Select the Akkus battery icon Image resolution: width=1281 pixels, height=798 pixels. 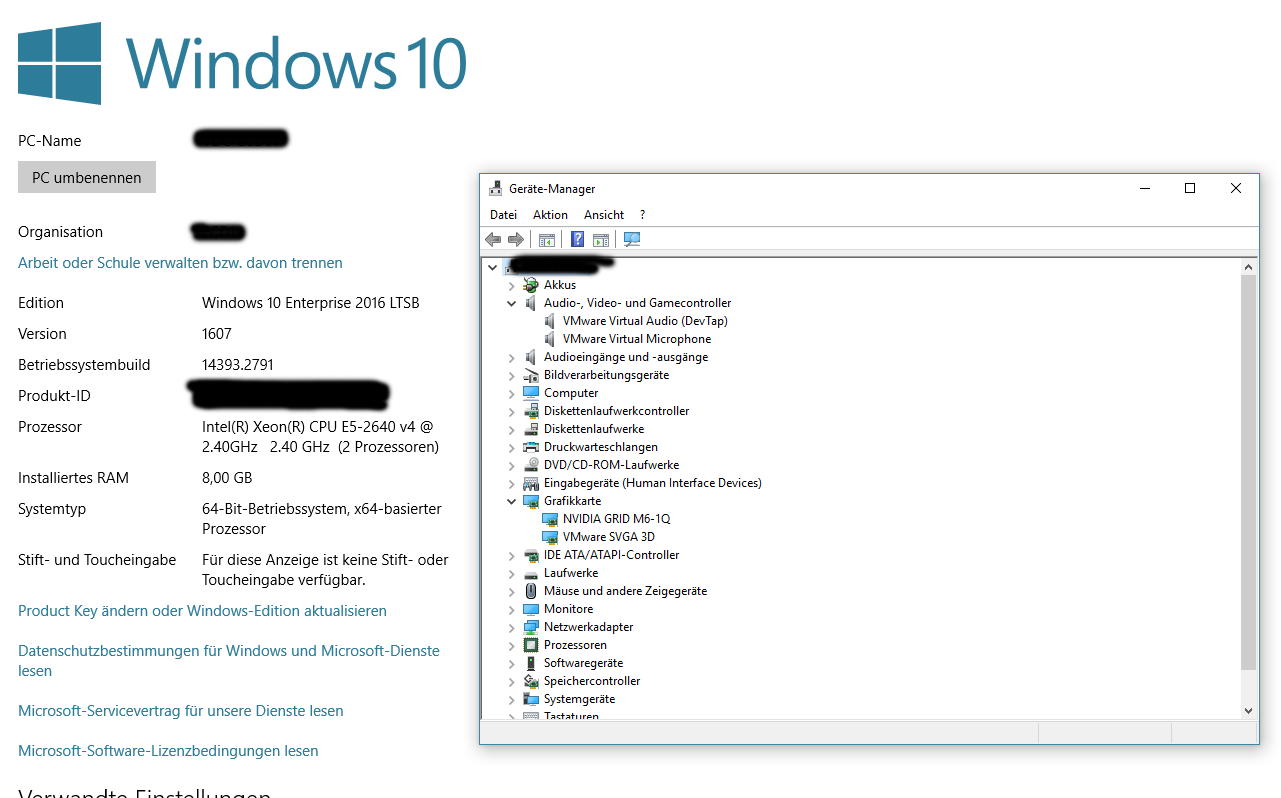531,285
